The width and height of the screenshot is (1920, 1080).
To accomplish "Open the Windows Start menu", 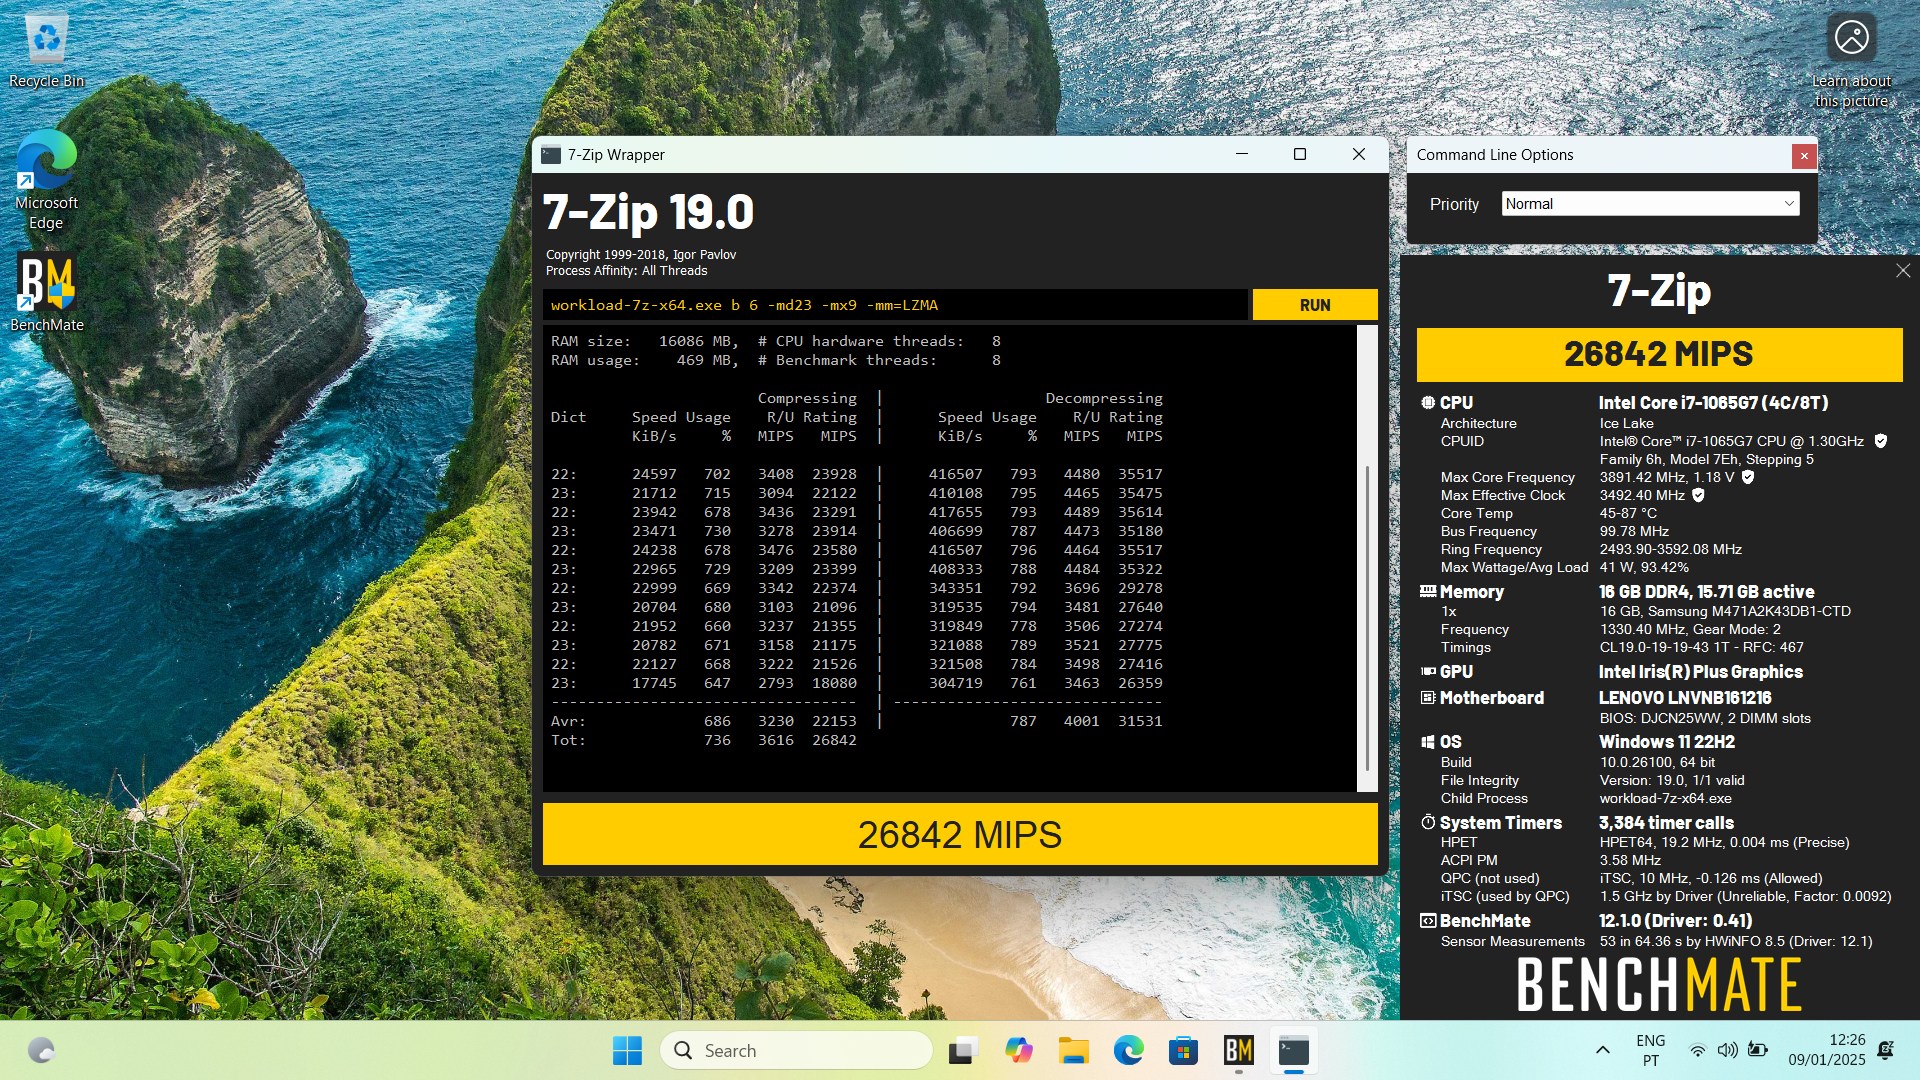I will pyautogui.click(x=627, y=1050).
